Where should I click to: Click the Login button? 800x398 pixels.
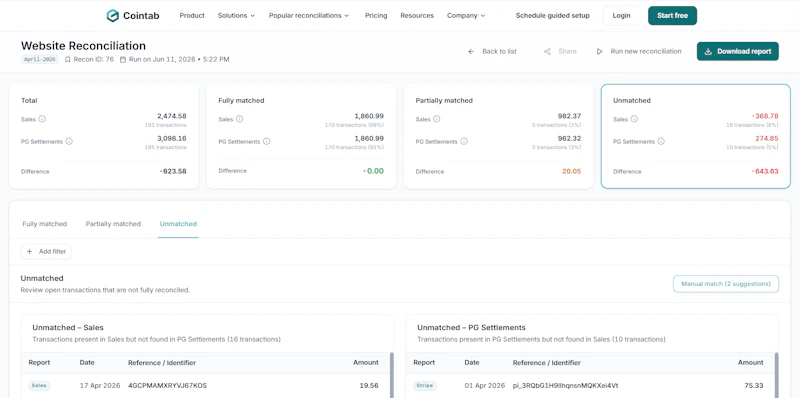(621, 16)
